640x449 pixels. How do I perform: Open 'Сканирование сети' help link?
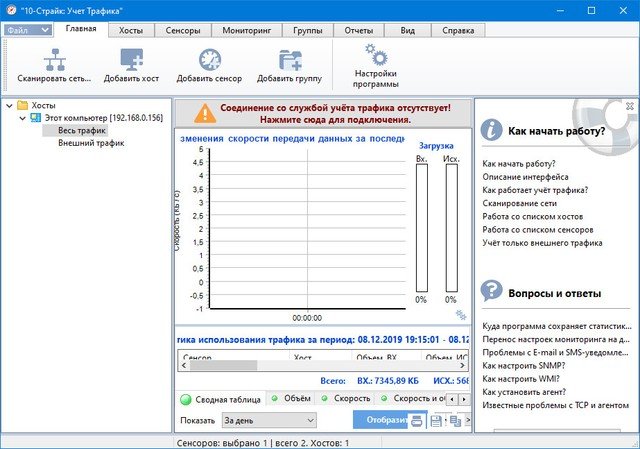517,202
